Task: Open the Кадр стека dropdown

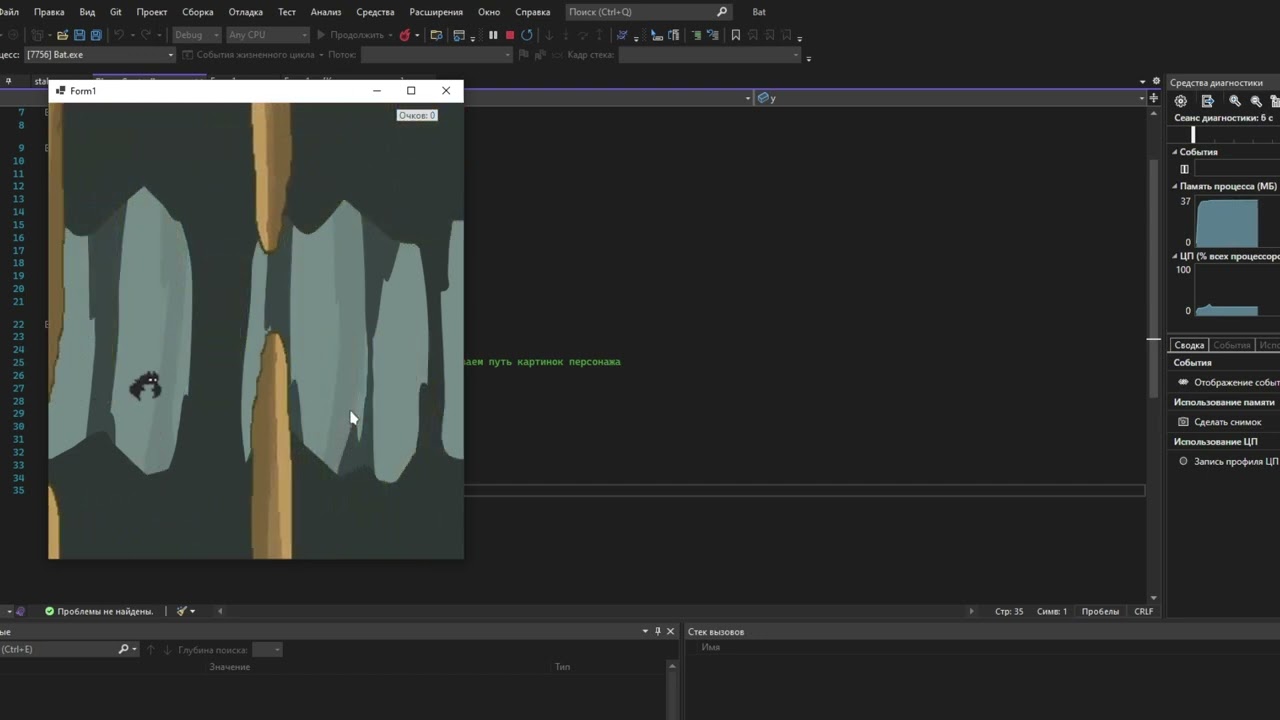Action: click(710, 55)
